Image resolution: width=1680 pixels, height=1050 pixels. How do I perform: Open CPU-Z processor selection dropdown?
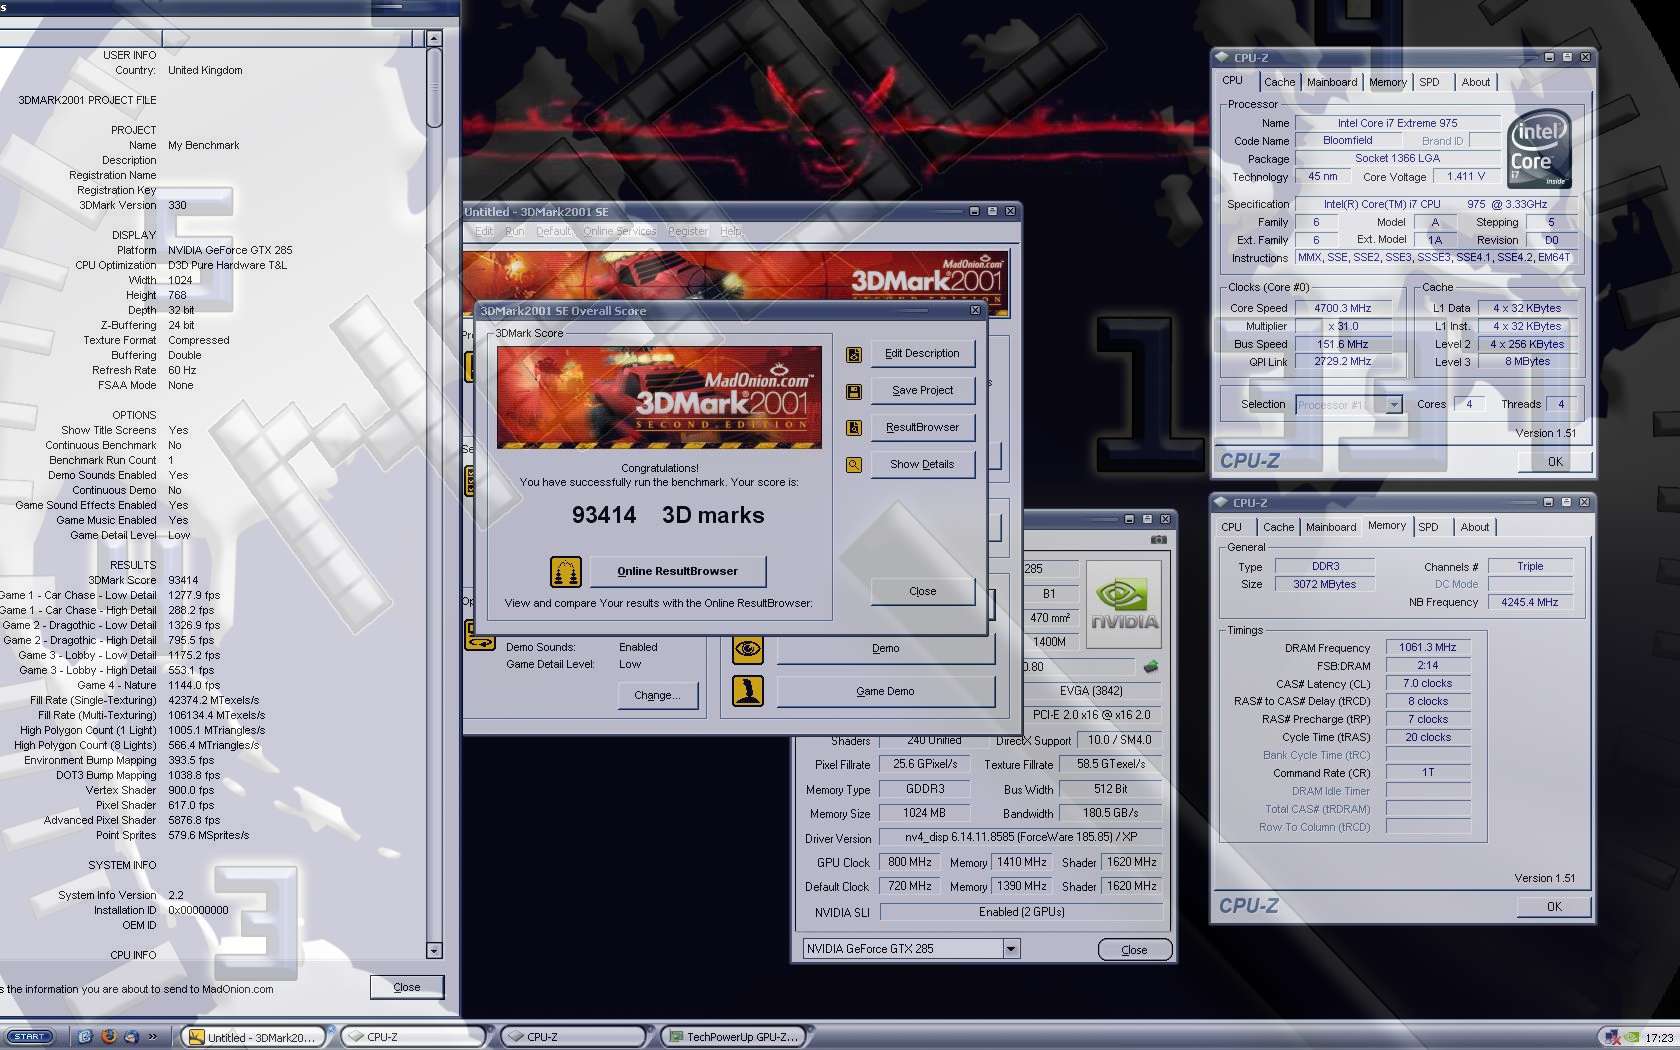coord(1393,405)
